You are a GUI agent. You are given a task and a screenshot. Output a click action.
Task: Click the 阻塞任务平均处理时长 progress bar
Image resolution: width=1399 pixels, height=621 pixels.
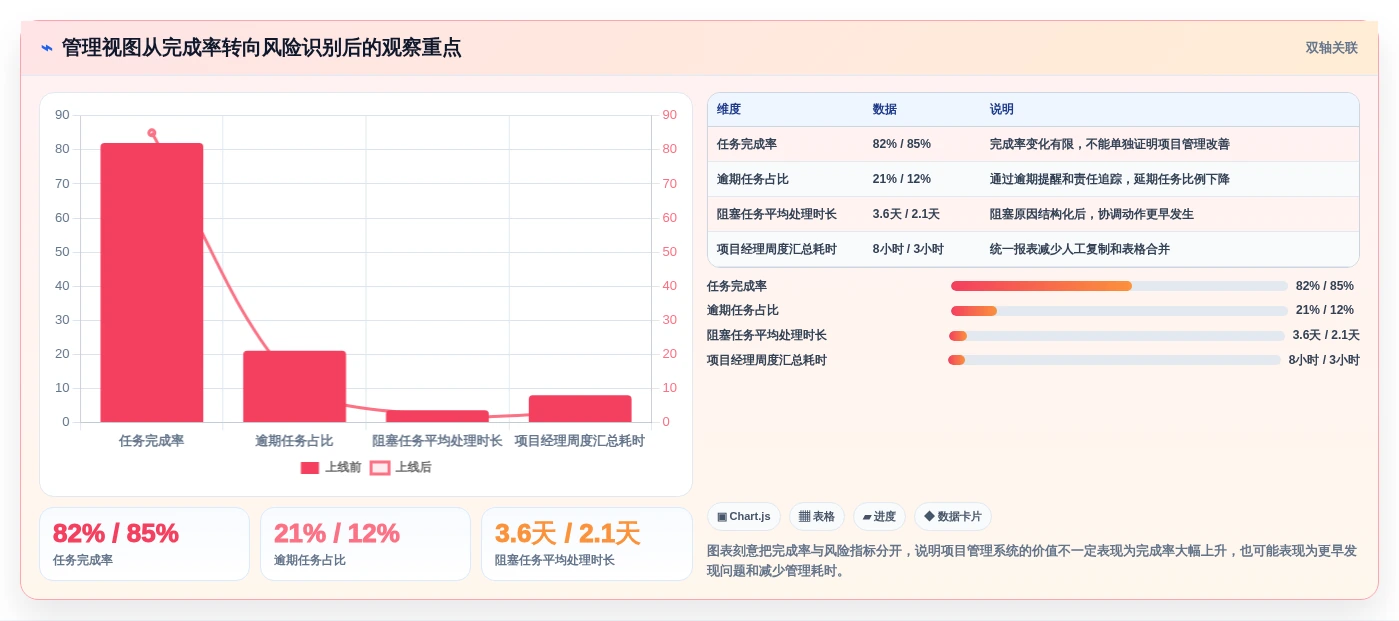1117,336
